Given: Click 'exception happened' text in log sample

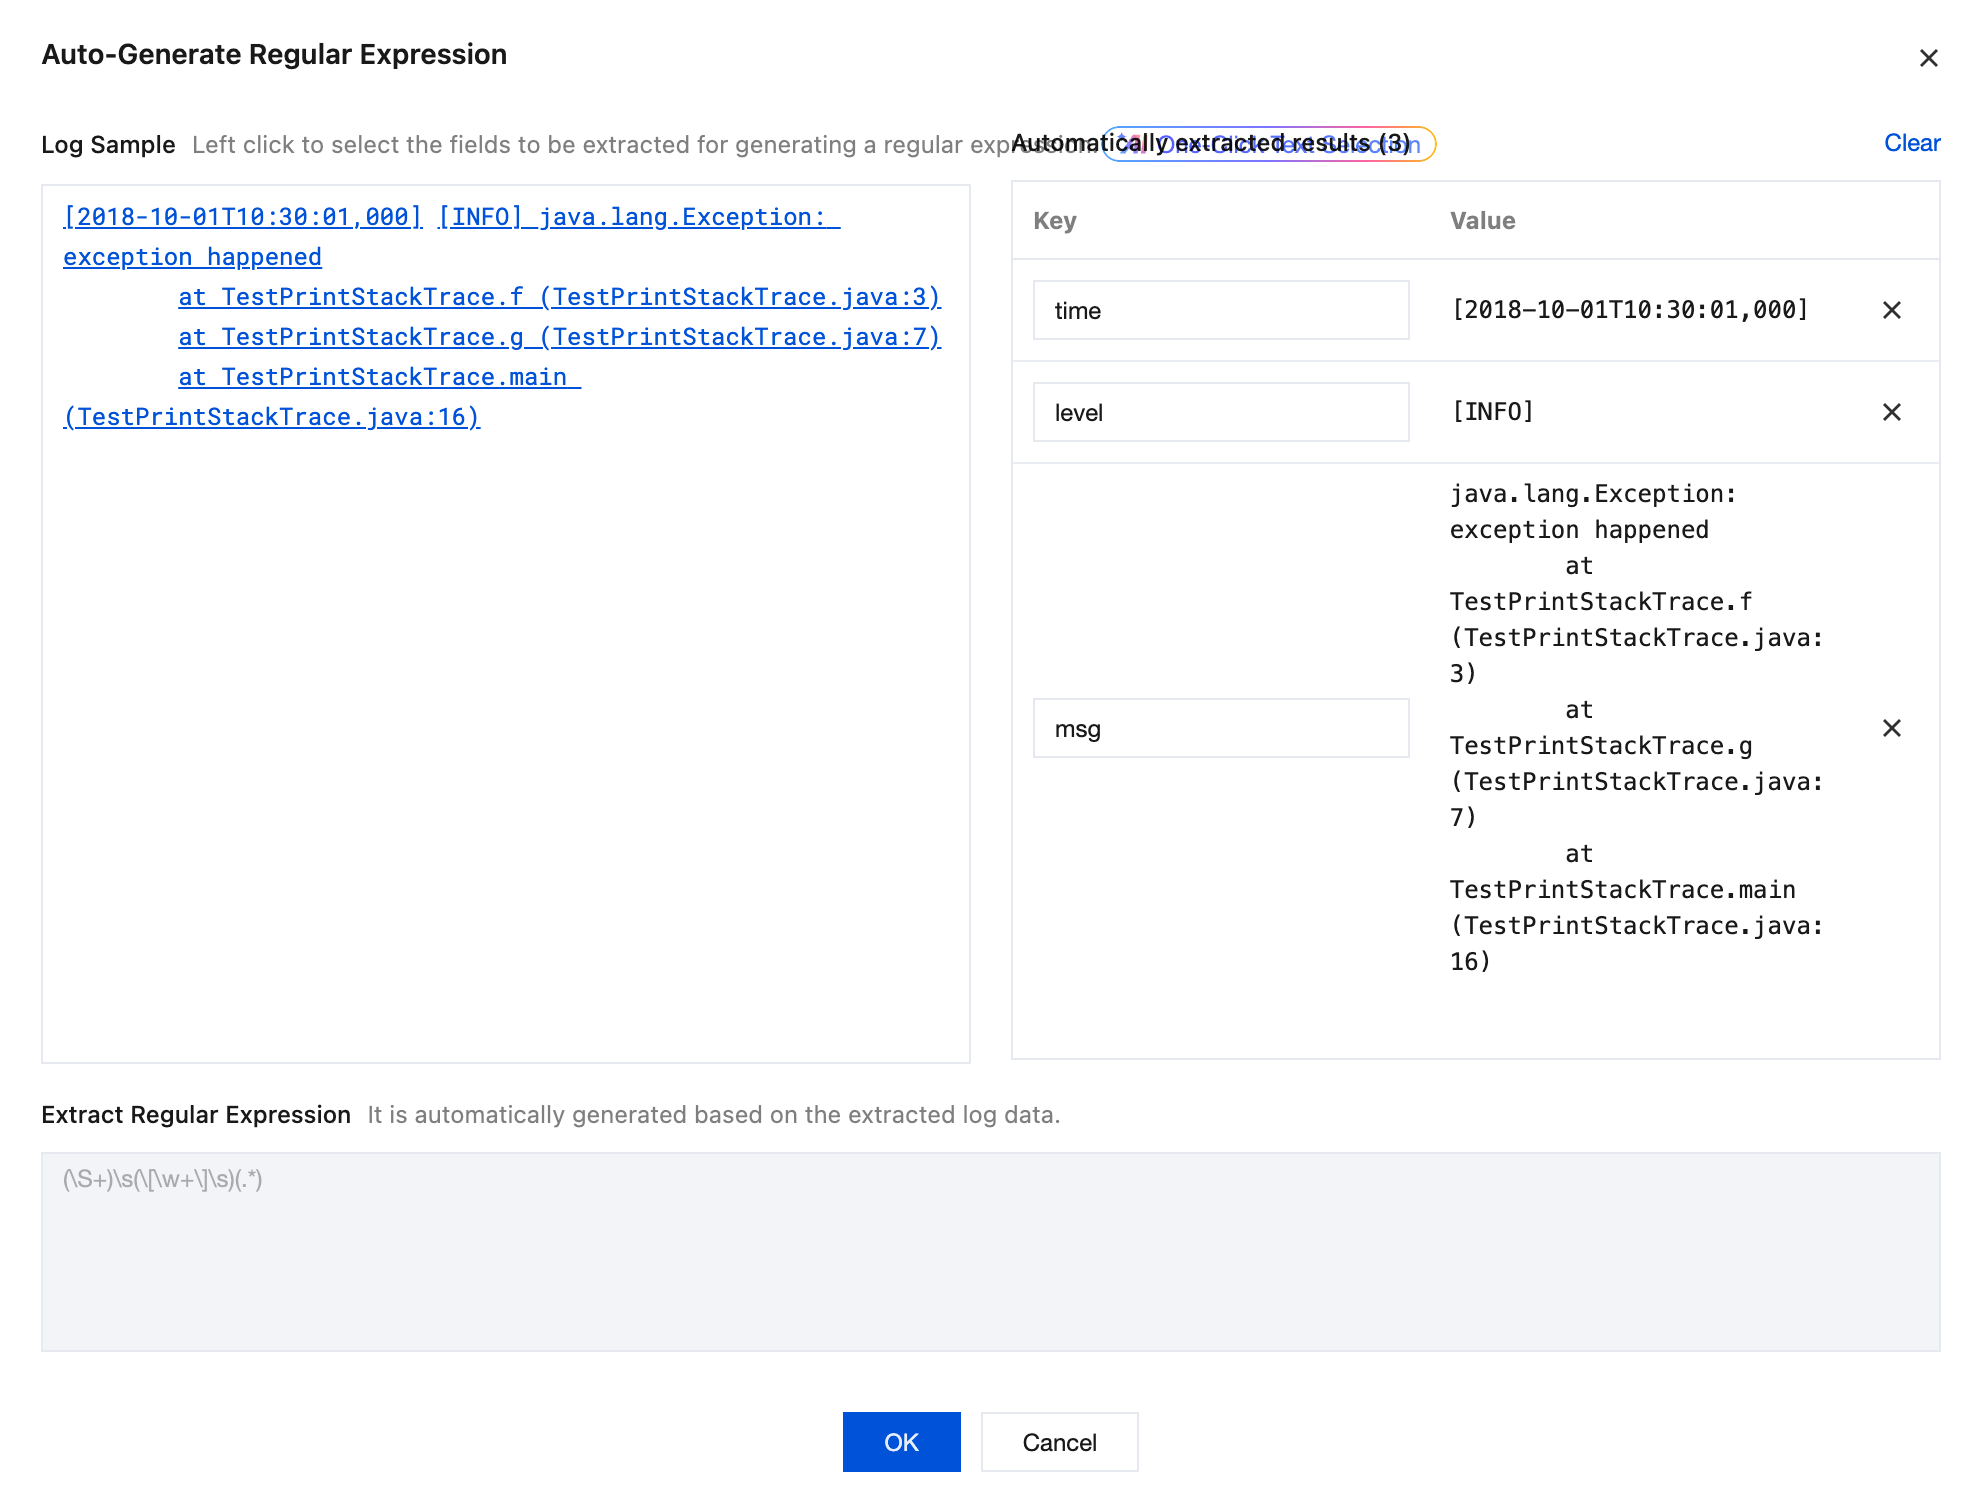Looking at the screenshot, I should pyautogui.click(x=192, y=257).
